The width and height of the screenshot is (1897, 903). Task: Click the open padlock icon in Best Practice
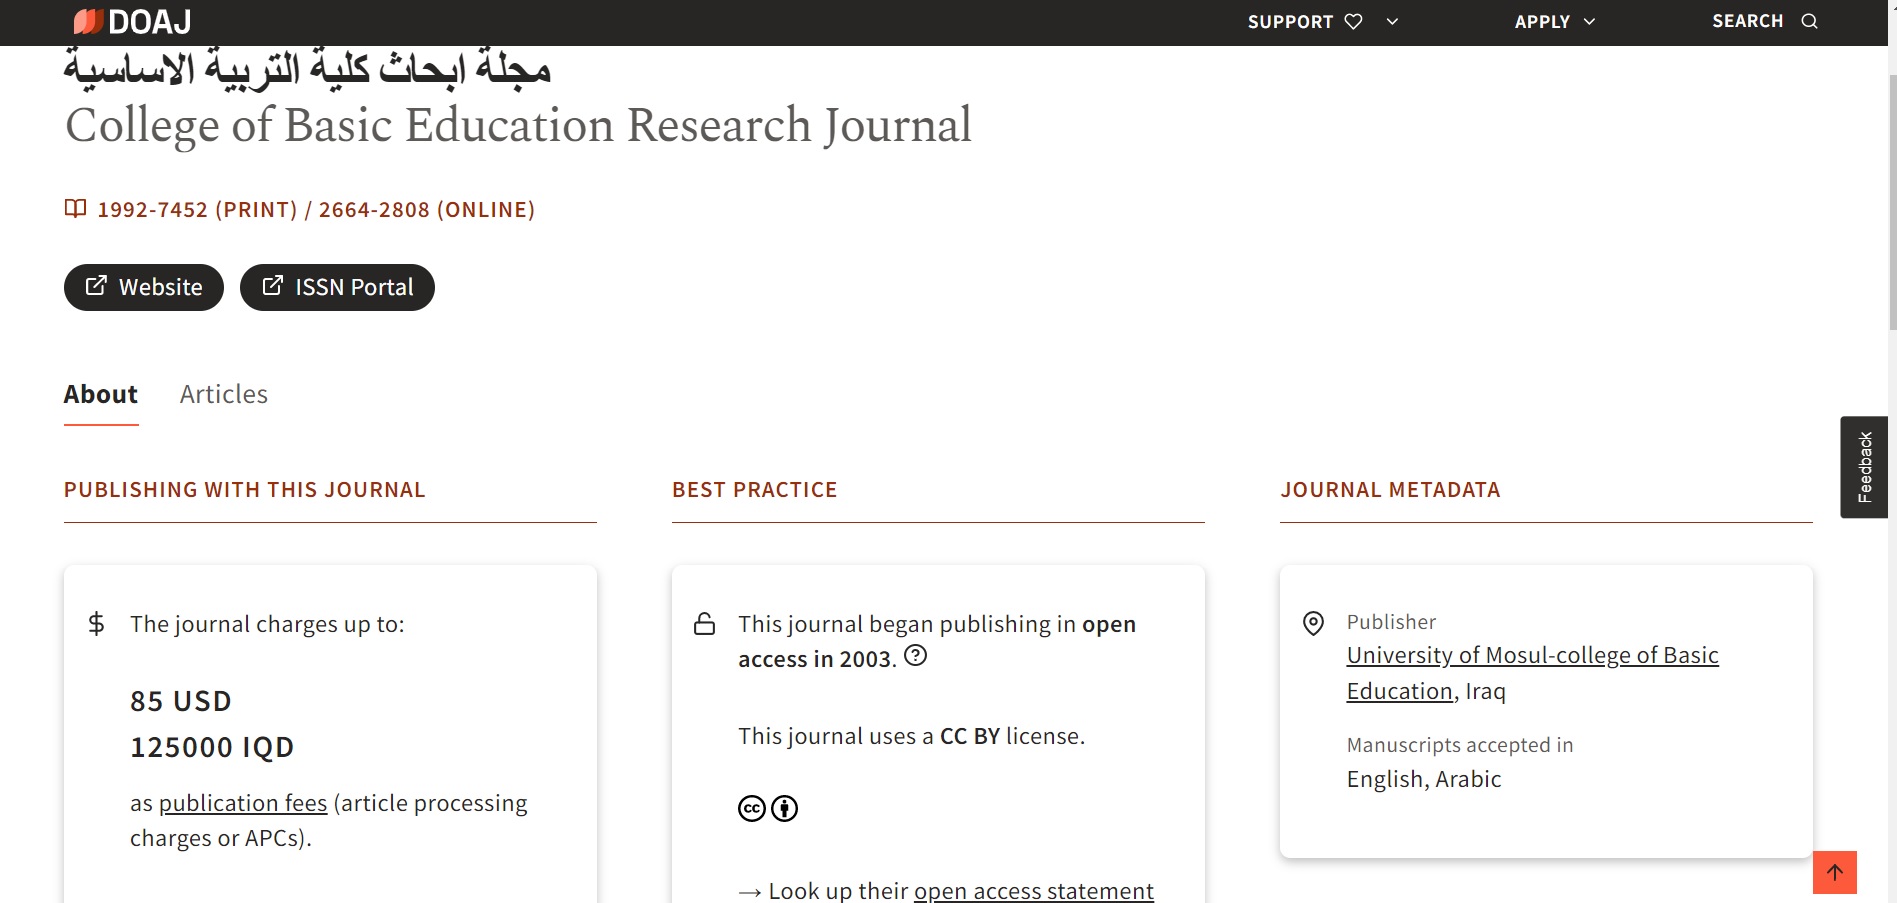tap(705, 624)
